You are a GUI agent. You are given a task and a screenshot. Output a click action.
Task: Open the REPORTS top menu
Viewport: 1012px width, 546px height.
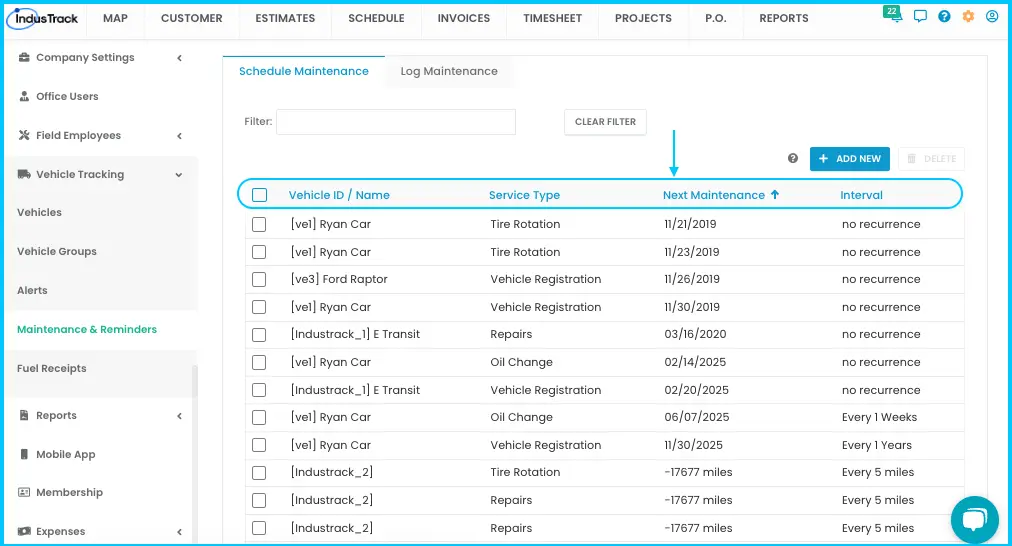coord(784,18)
